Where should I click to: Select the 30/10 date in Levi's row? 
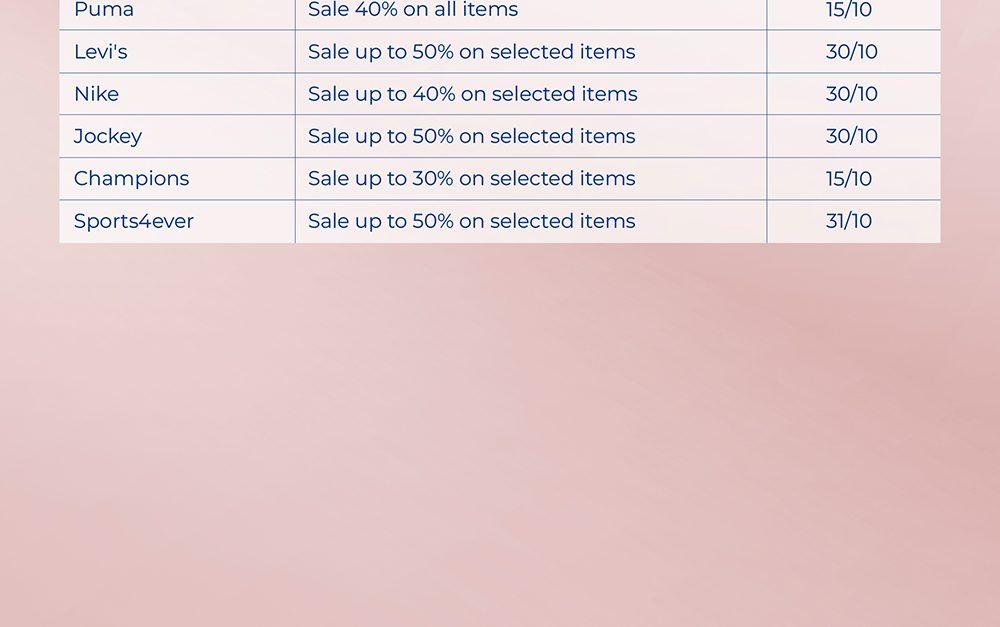click(x=852, y=52)
